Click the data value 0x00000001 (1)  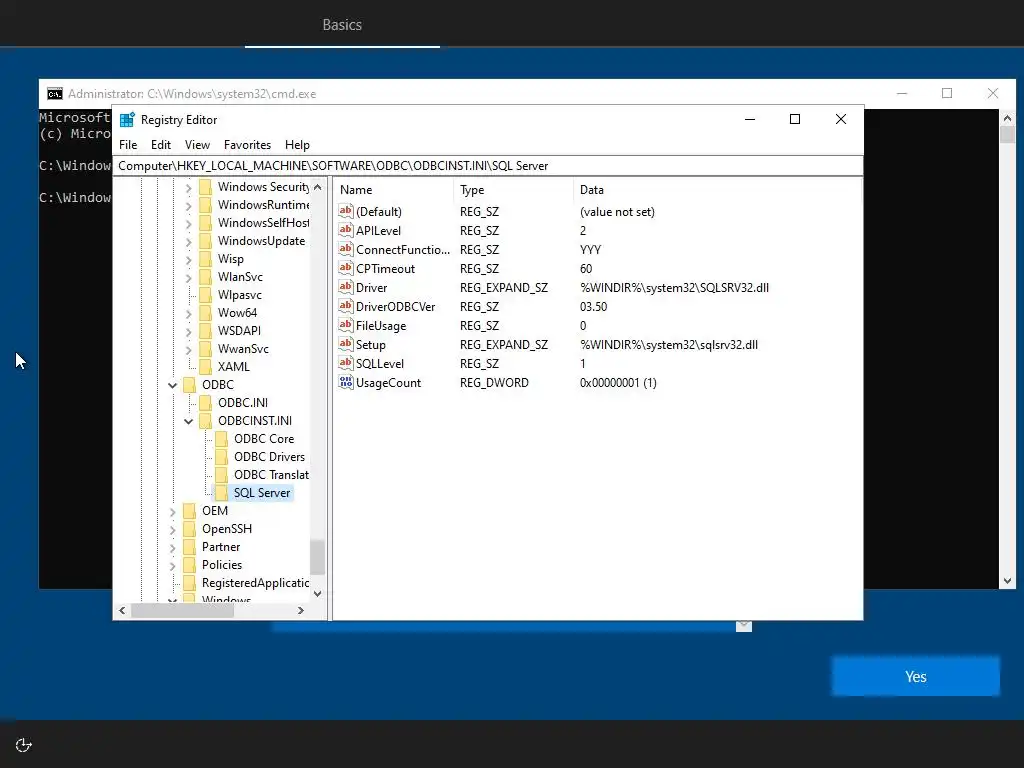coord(618,383)
